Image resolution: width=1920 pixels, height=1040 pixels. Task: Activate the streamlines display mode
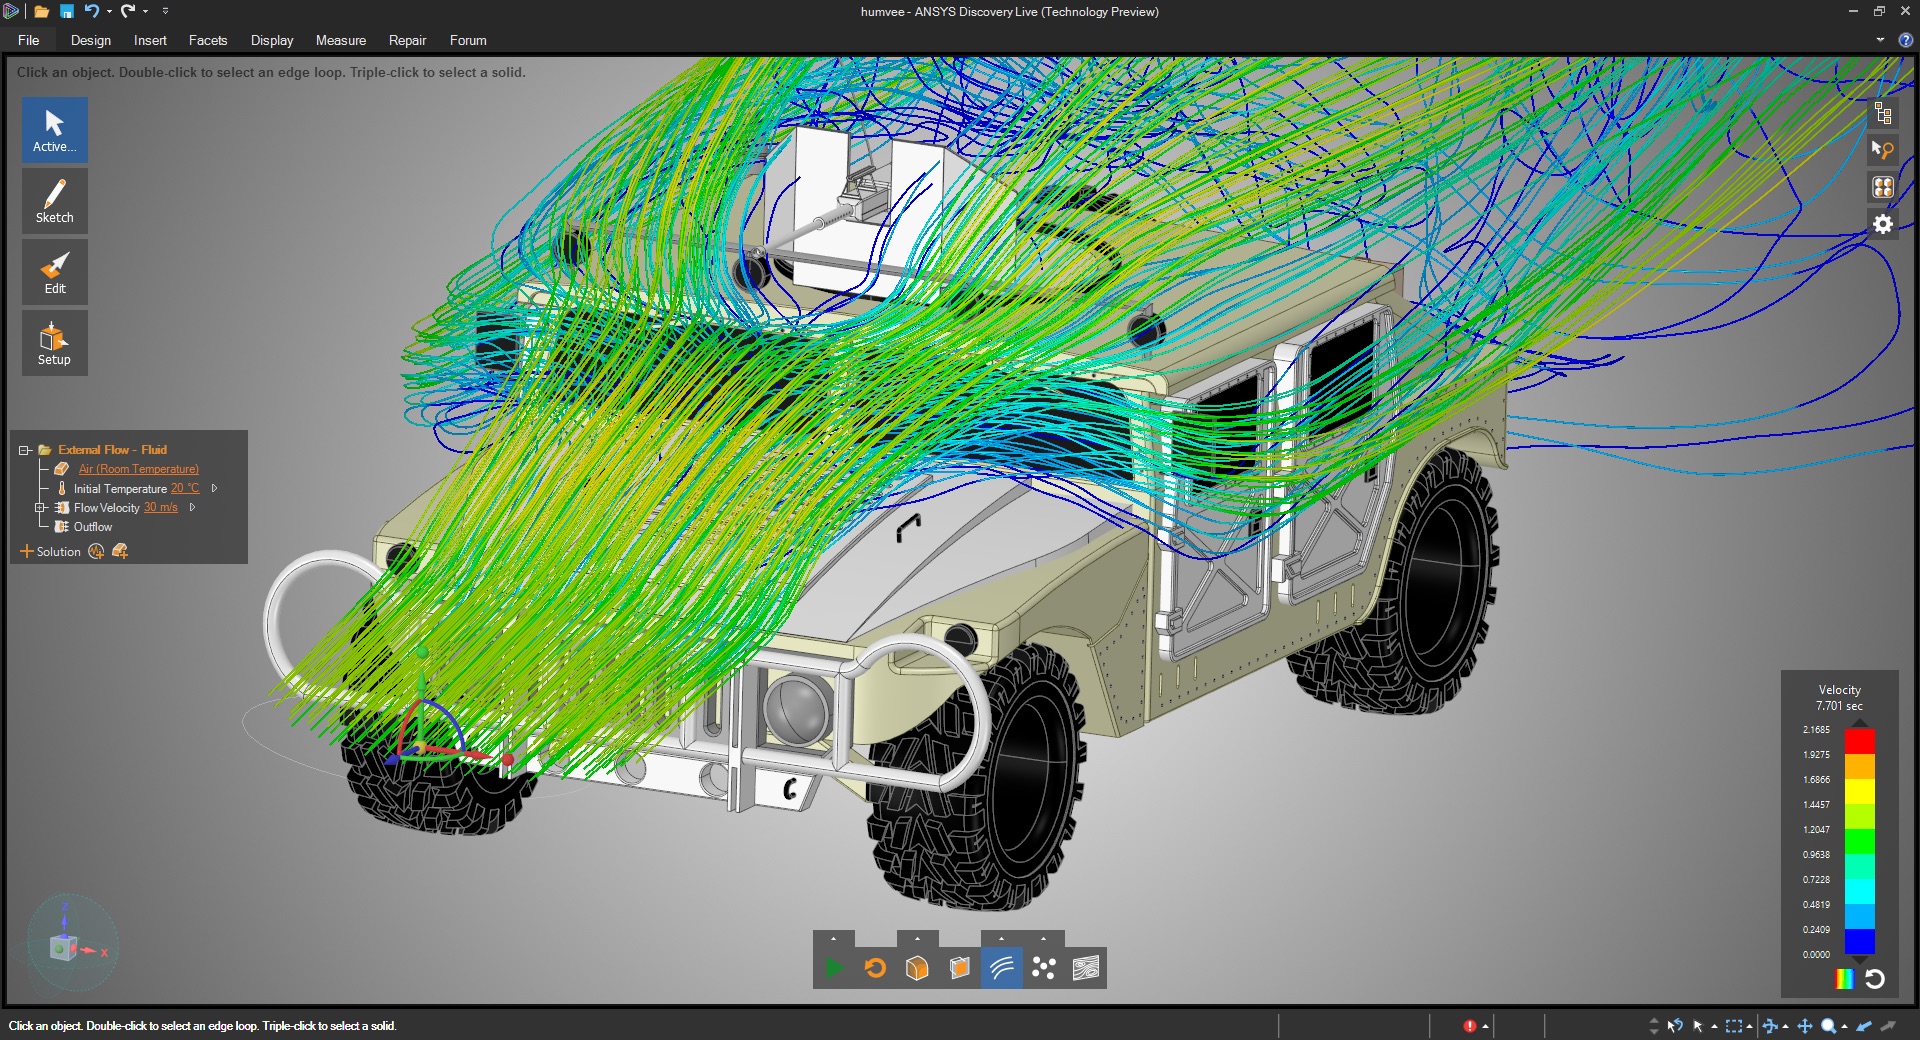coord(1002,968)
